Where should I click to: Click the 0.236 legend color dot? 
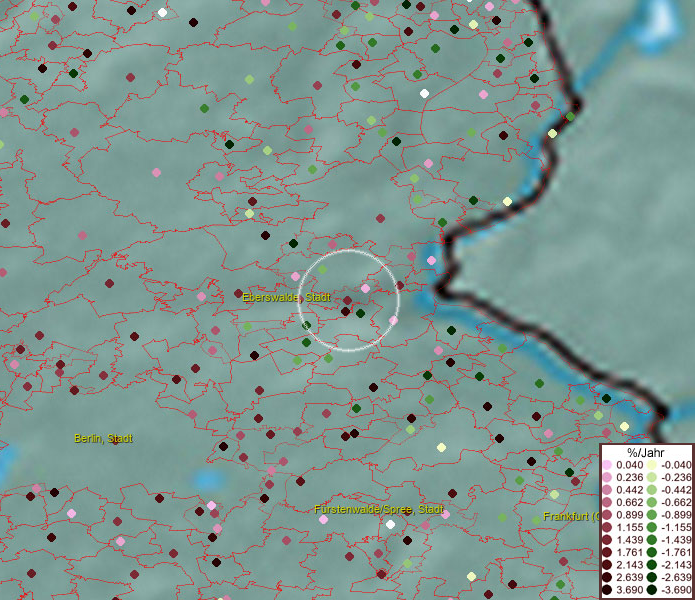point(607,478)
